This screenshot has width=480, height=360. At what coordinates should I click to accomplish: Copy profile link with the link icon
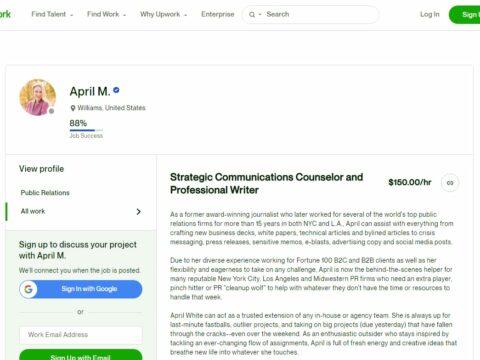[x=450, y=183]
